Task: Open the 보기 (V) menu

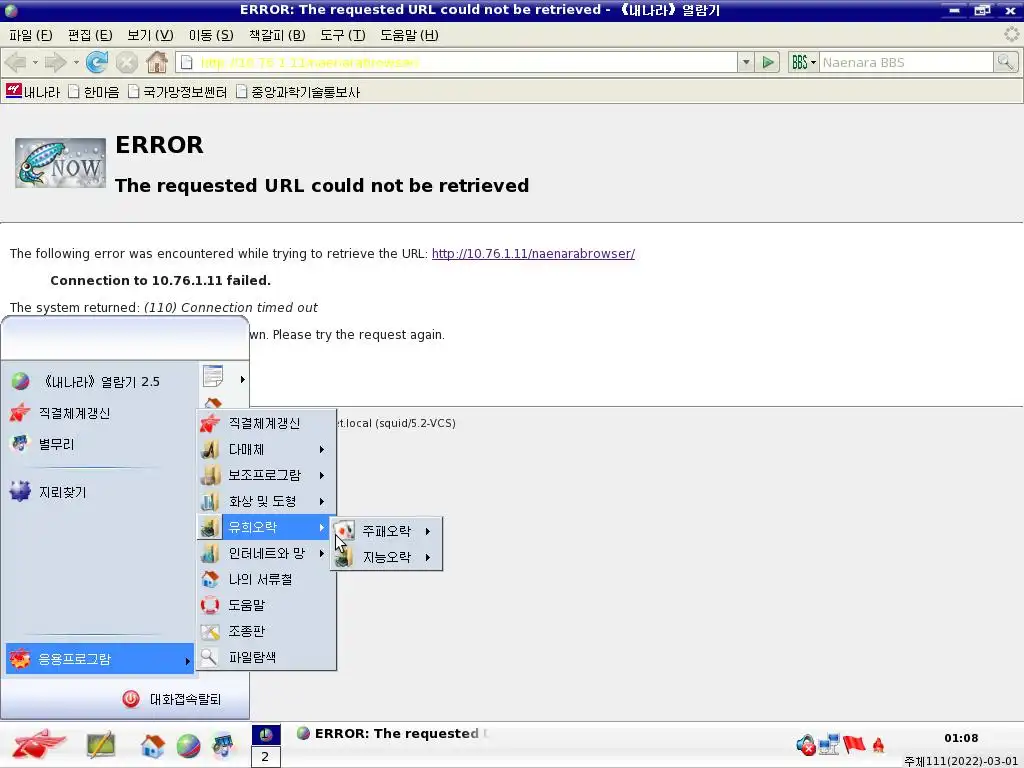Action: click(150, 35)
